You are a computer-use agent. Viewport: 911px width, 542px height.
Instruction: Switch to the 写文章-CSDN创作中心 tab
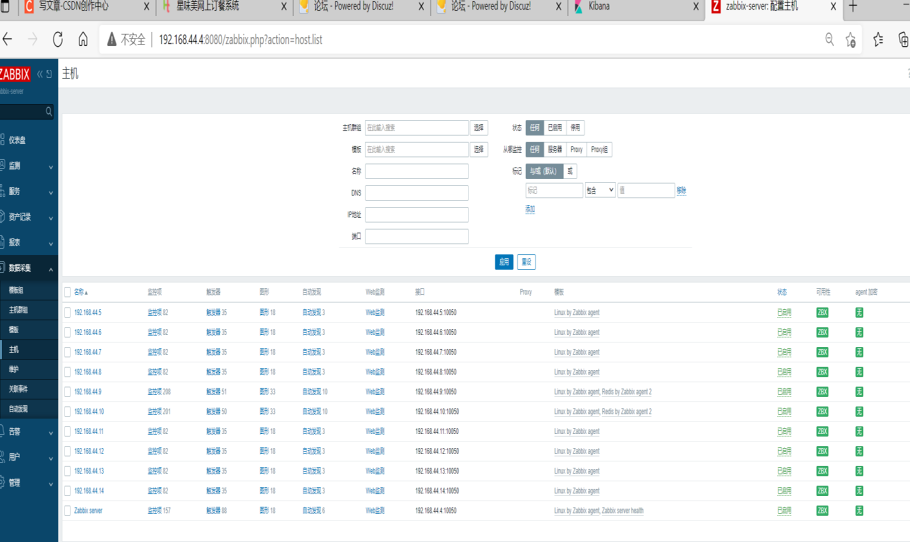click(x=73, y=6)
